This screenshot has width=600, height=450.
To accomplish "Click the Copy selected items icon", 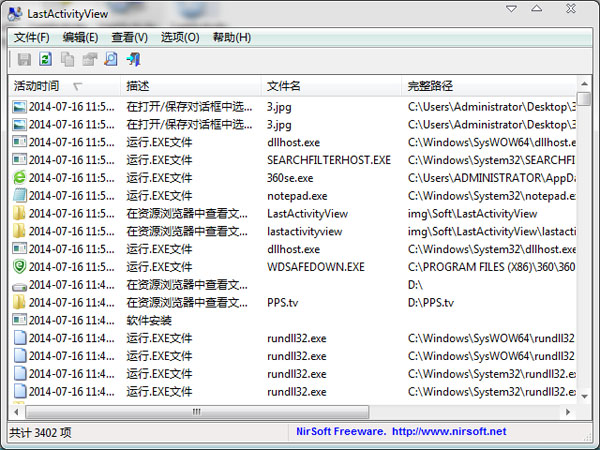I will click(67, 59).
